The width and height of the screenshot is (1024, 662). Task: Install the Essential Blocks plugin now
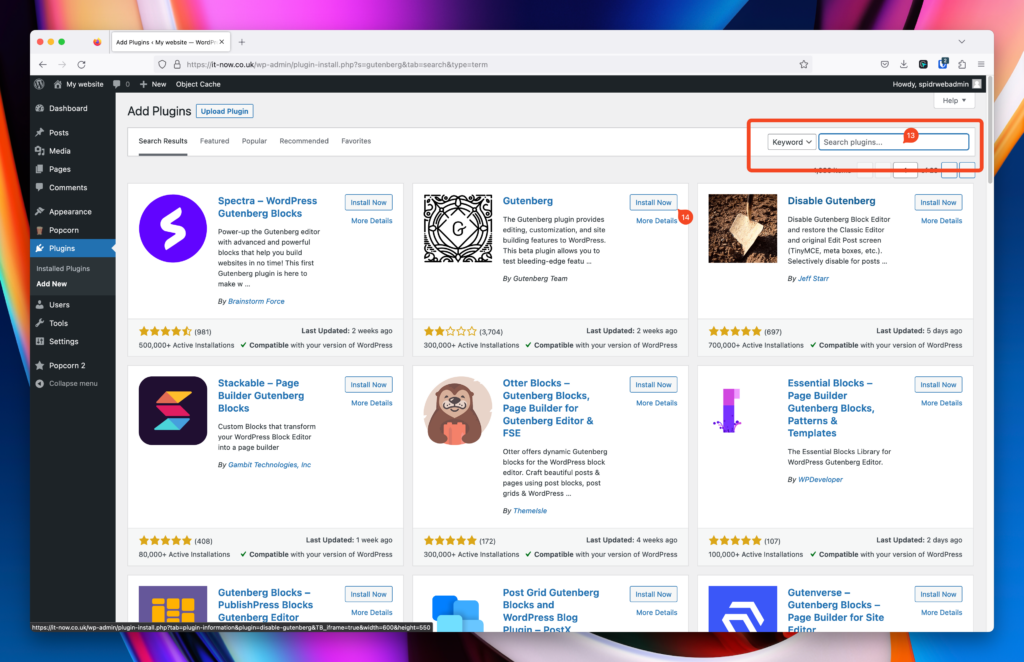point(938,385)
